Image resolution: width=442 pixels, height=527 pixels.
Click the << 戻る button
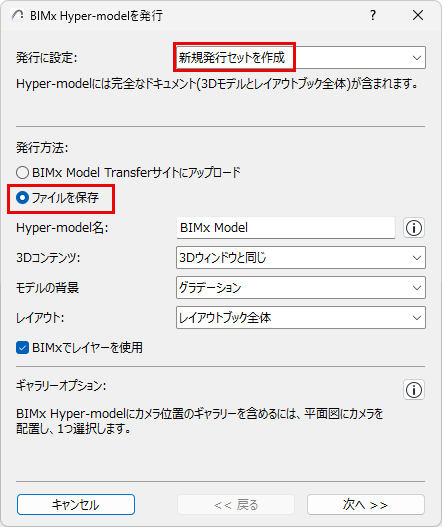236,504
